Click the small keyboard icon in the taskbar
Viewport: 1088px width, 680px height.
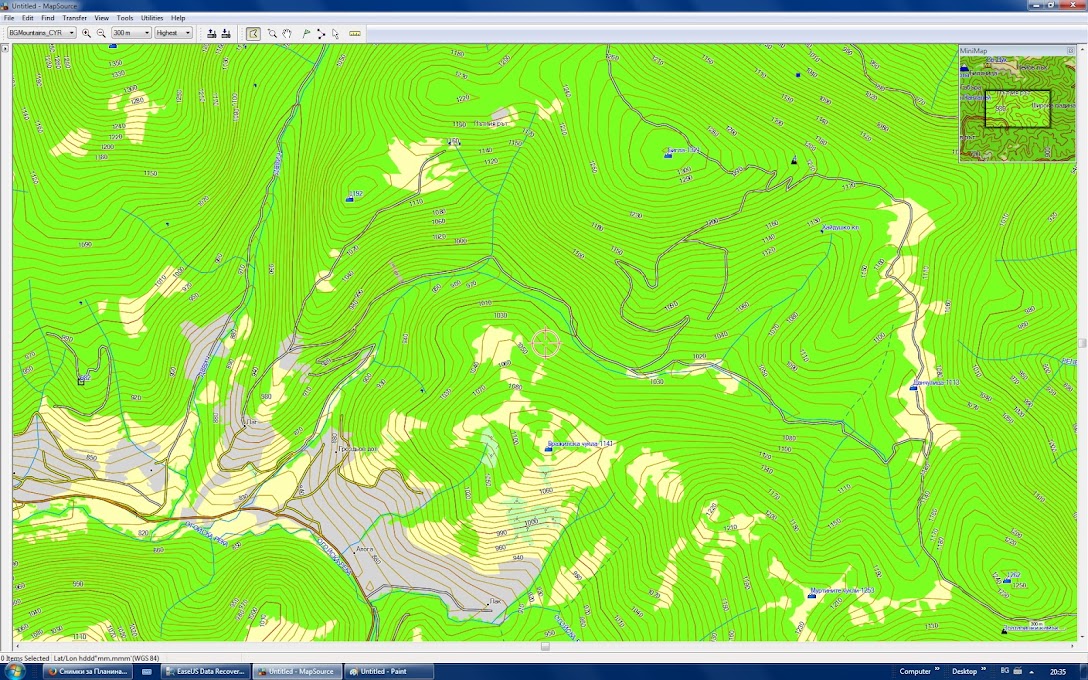(x=146, y=672)
